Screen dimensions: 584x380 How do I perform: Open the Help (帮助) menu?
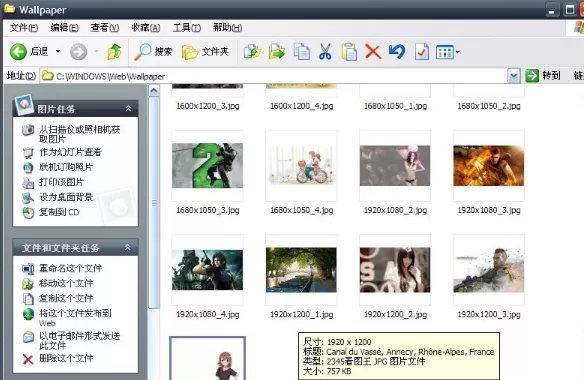click(227, 28)
